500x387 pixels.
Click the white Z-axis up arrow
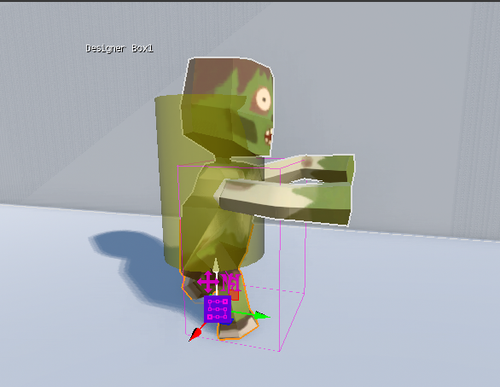click(216, 266)
